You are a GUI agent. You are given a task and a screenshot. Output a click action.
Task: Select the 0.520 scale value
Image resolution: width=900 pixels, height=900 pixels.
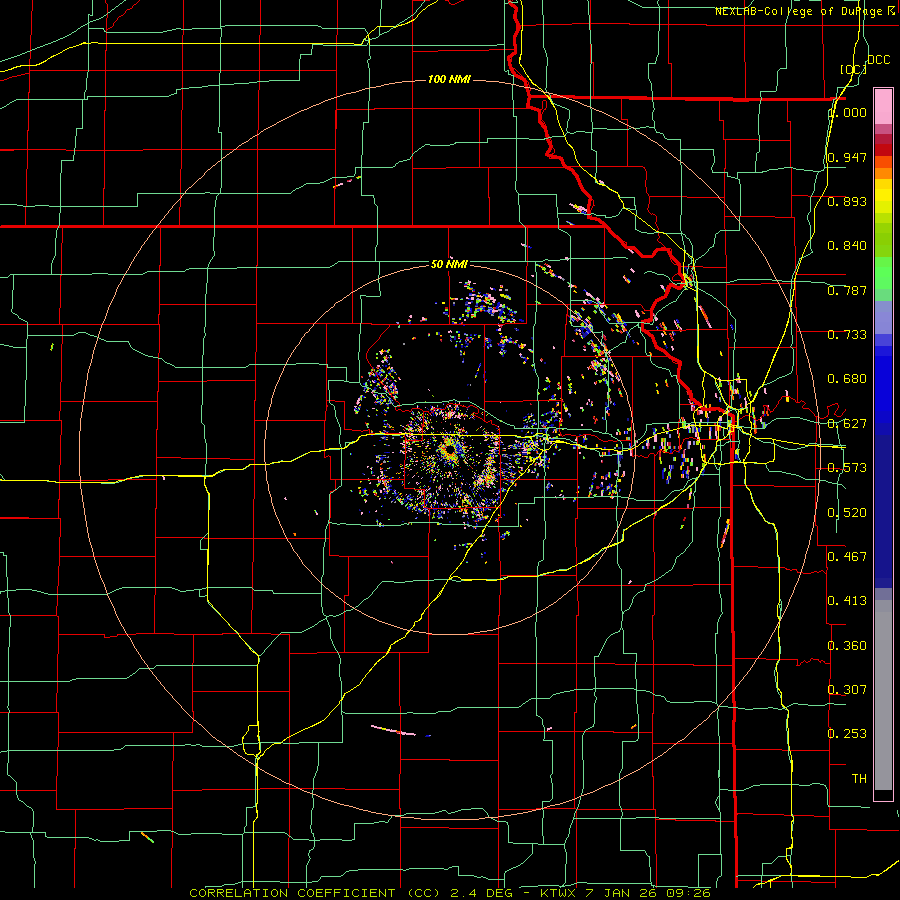847,513
